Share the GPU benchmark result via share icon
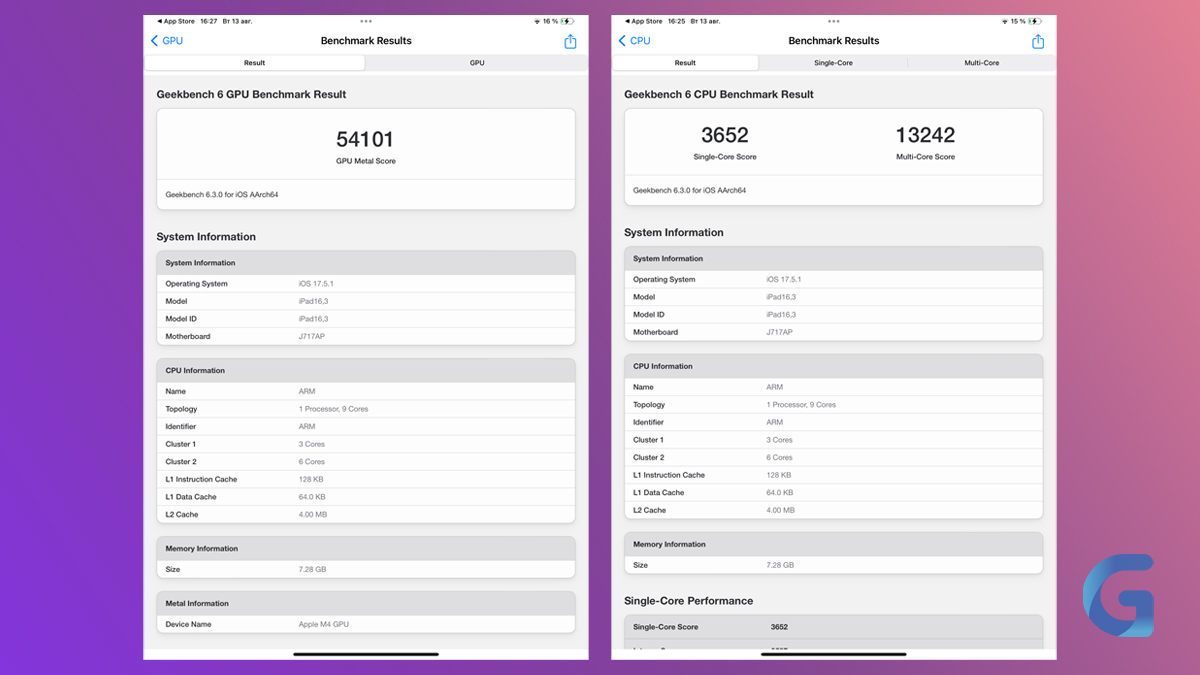The height and width of the screenshot is (675, 1200). (570, 41)
